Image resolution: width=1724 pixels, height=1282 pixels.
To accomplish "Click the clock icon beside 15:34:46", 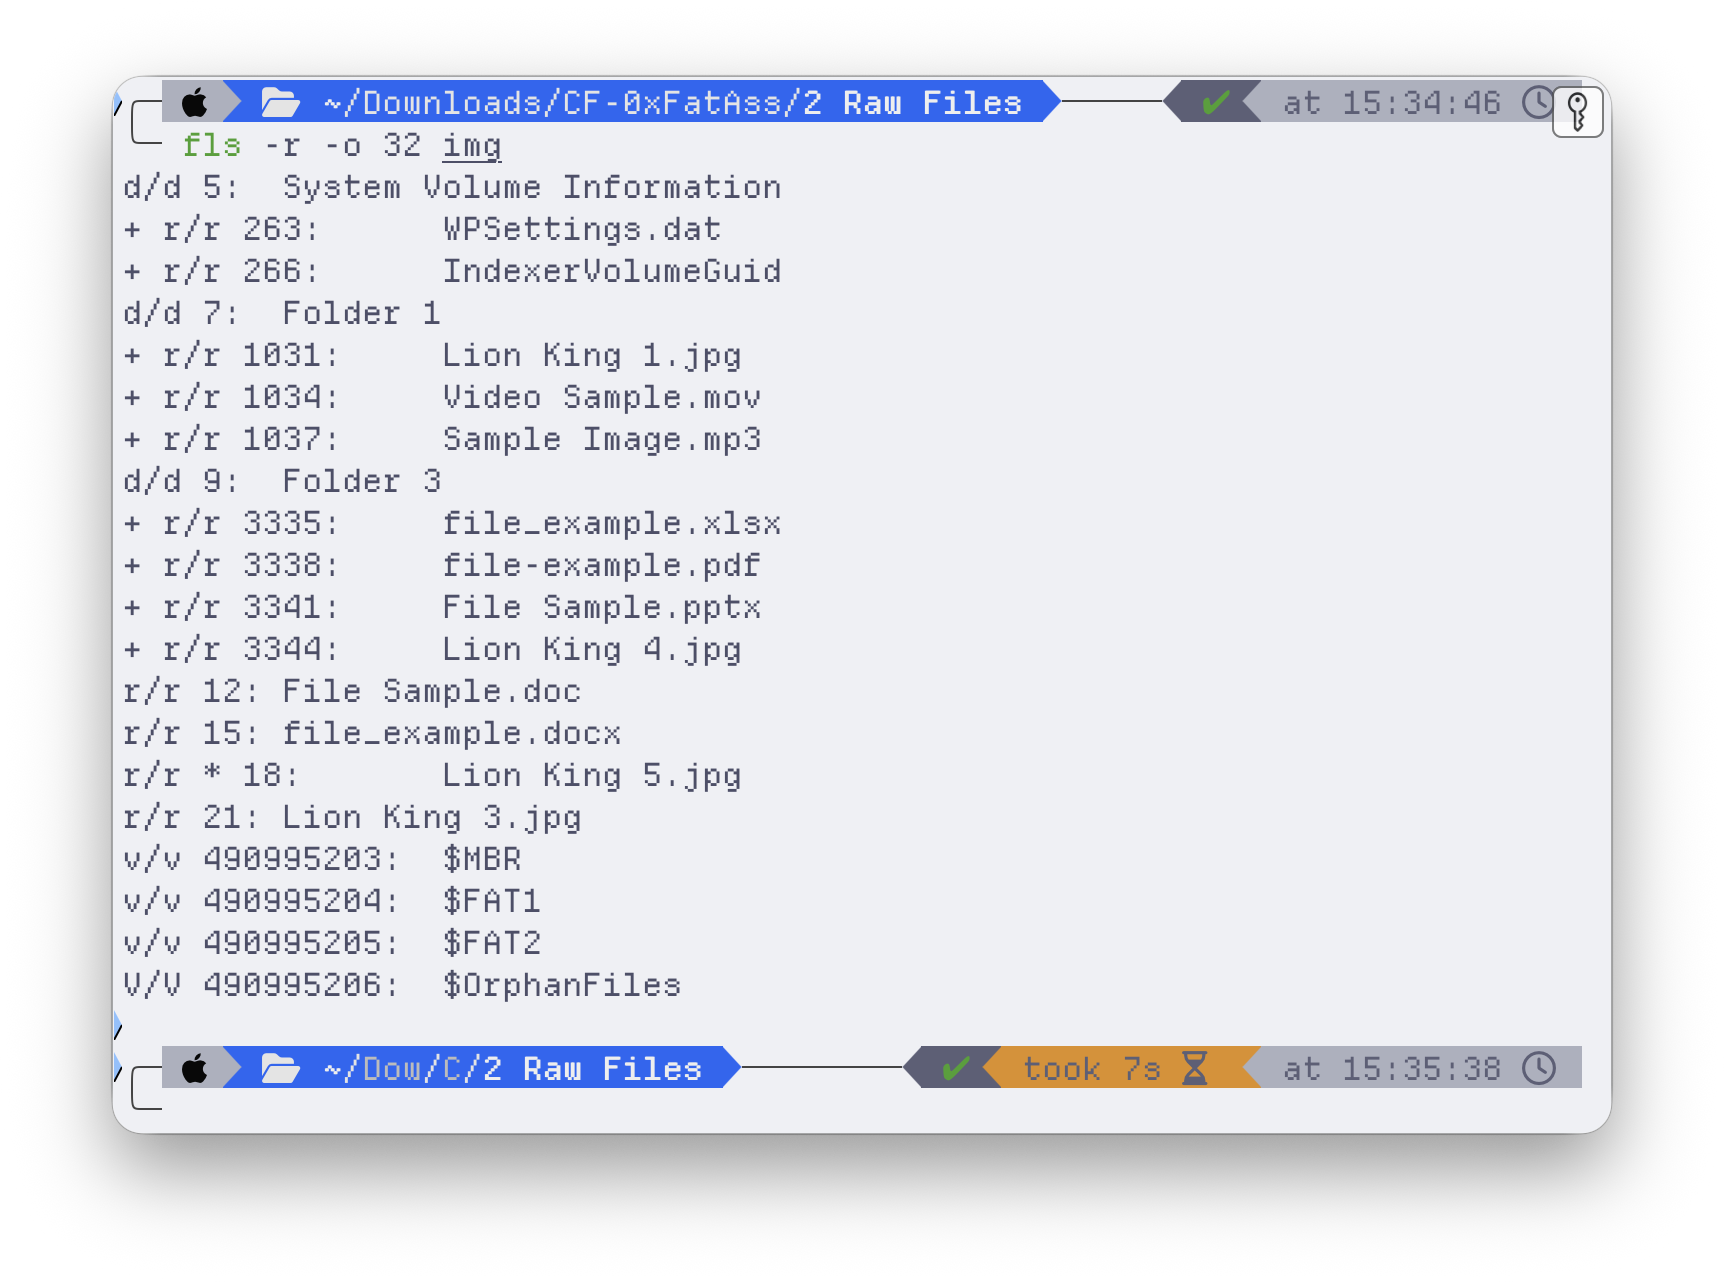I will pos(1538,102).
